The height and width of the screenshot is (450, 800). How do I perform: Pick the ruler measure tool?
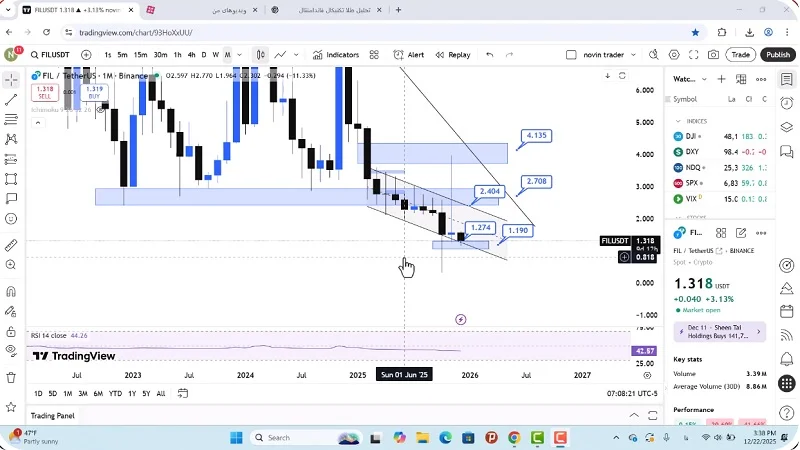coord(11,245)
